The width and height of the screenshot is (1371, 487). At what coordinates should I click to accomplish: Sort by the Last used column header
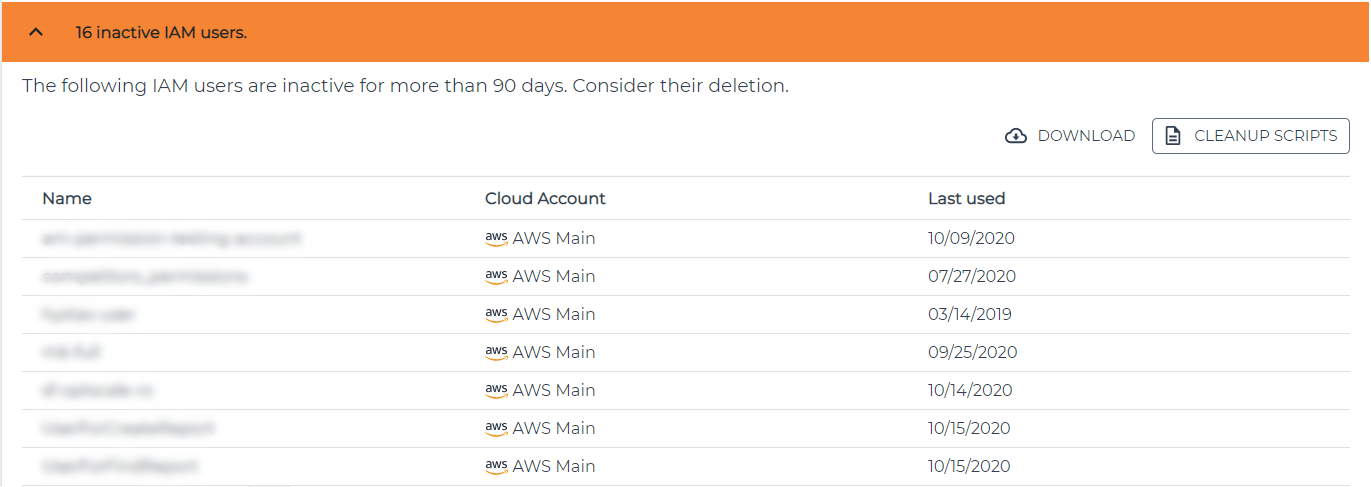pyautogui.click(x=966, y=198)
